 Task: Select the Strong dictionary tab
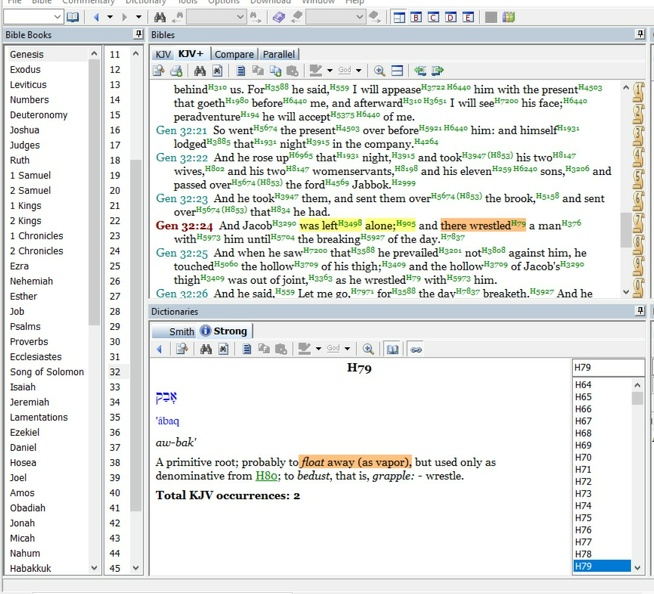coord(224,331)
